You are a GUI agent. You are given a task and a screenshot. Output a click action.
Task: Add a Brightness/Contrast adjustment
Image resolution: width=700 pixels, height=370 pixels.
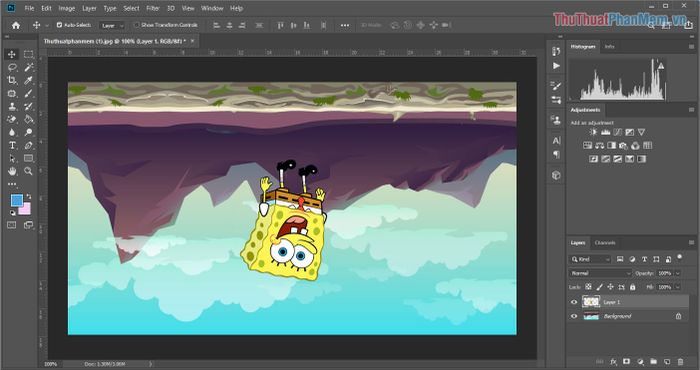[593, 132]
